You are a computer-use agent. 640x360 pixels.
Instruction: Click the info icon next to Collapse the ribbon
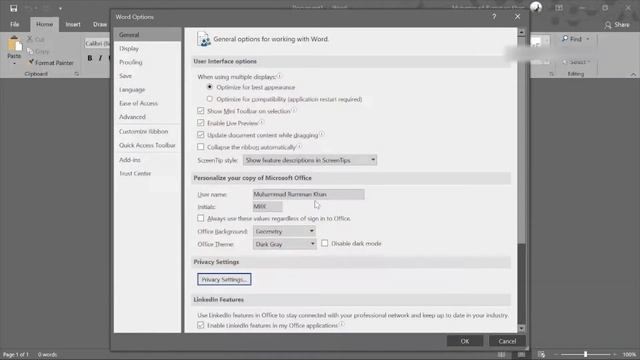(x=300, y=146)
